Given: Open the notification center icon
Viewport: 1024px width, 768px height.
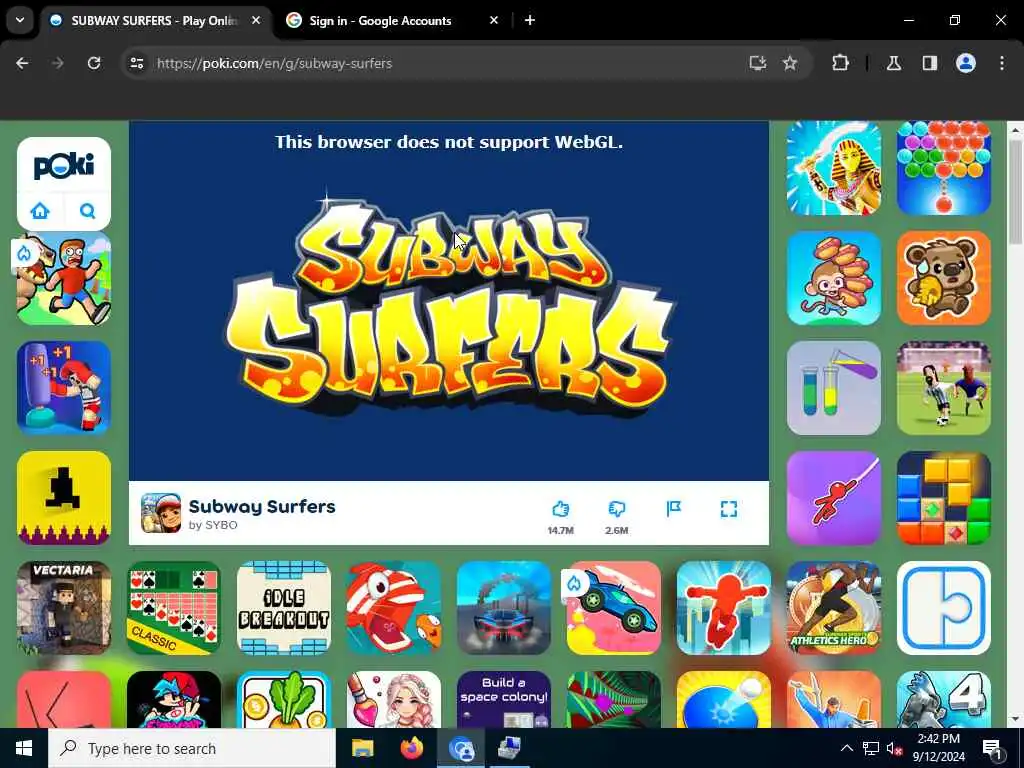Looking at the screenshot, I should [x=992, y=748].
